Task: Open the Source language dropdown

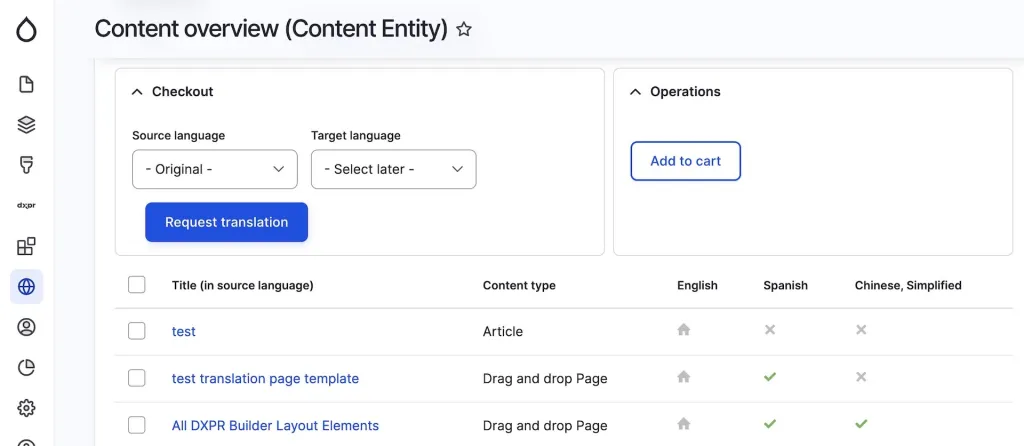Action: click(214, 169)
